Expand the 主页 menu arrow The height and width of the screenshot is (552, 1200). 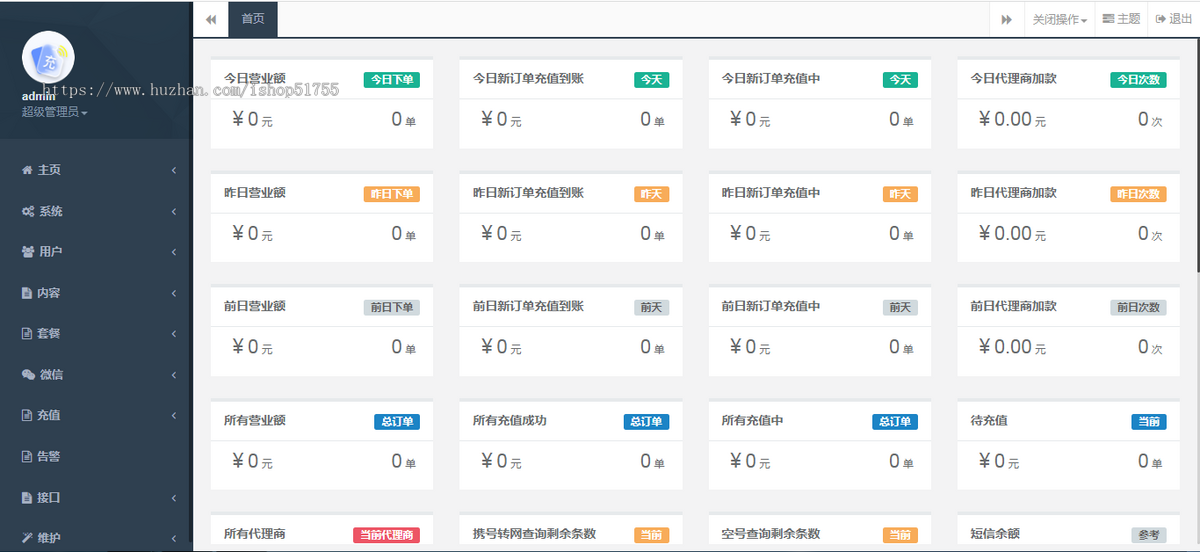(x=174, y=171)
